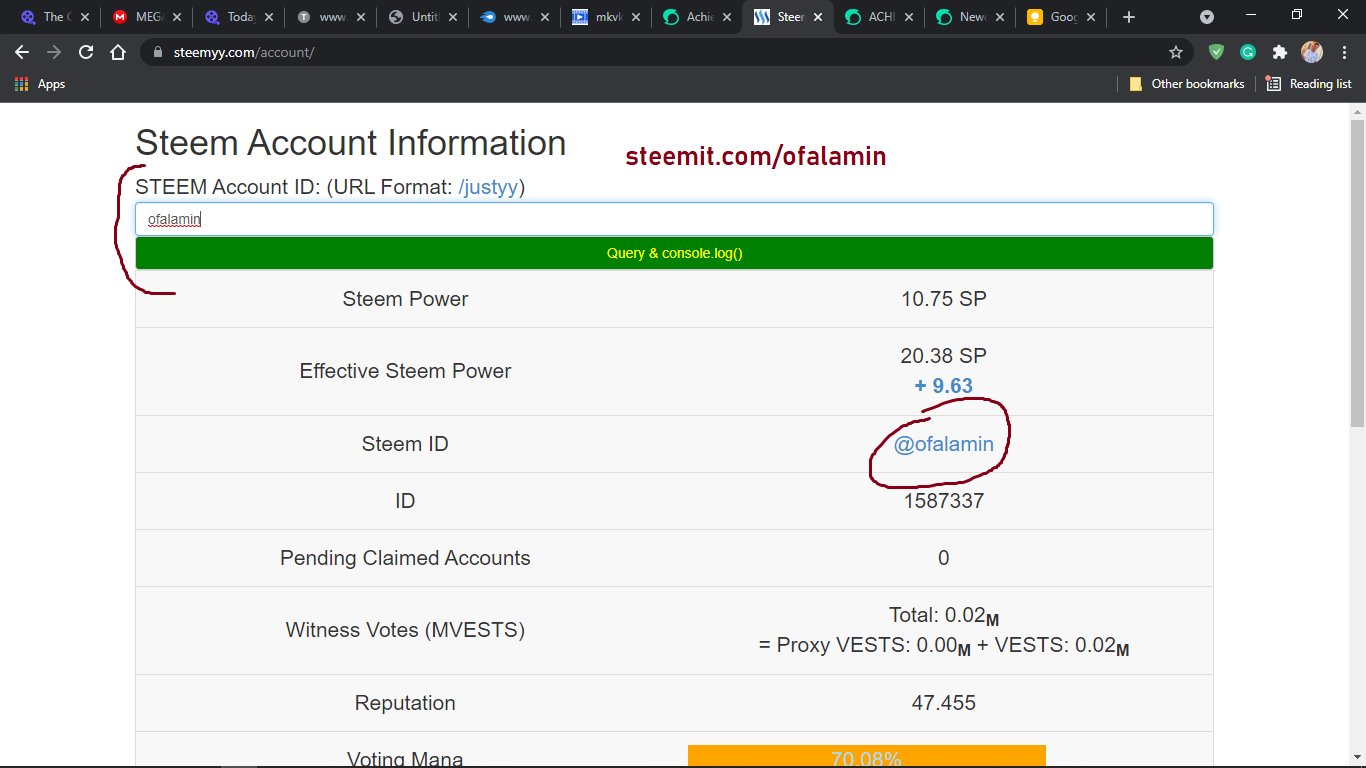Select the ID value 1587337
1366x768 pixels.
[944, 501]
